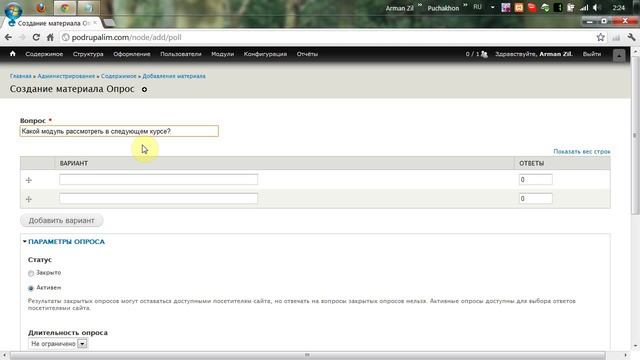Click shortcut add icon beside page title
Image resolution: width=640 pixels, height=360 pixels.
click(x=144, y=89)
